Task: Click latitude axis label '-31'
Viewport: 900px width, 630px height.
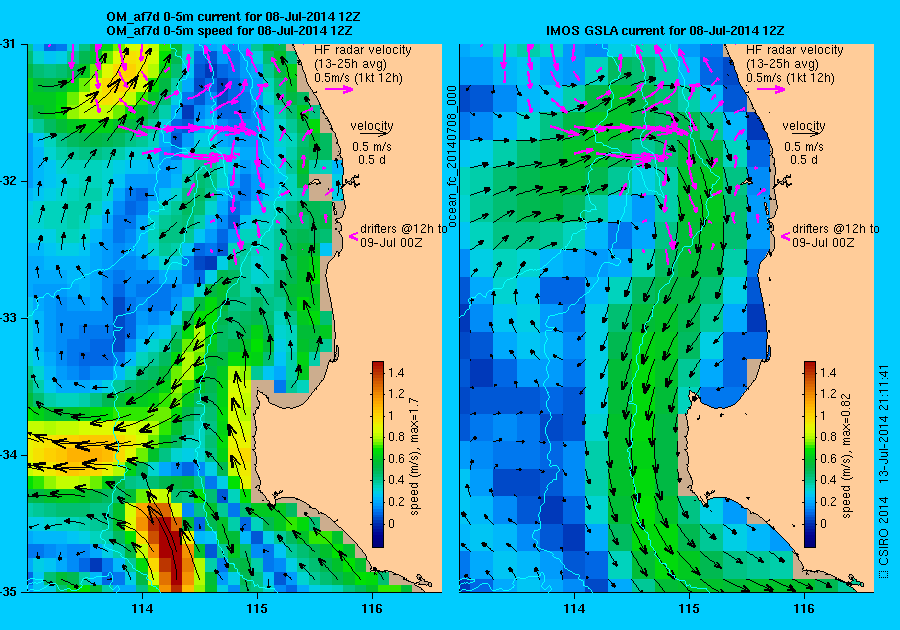Action: click(x=7, y=44)
